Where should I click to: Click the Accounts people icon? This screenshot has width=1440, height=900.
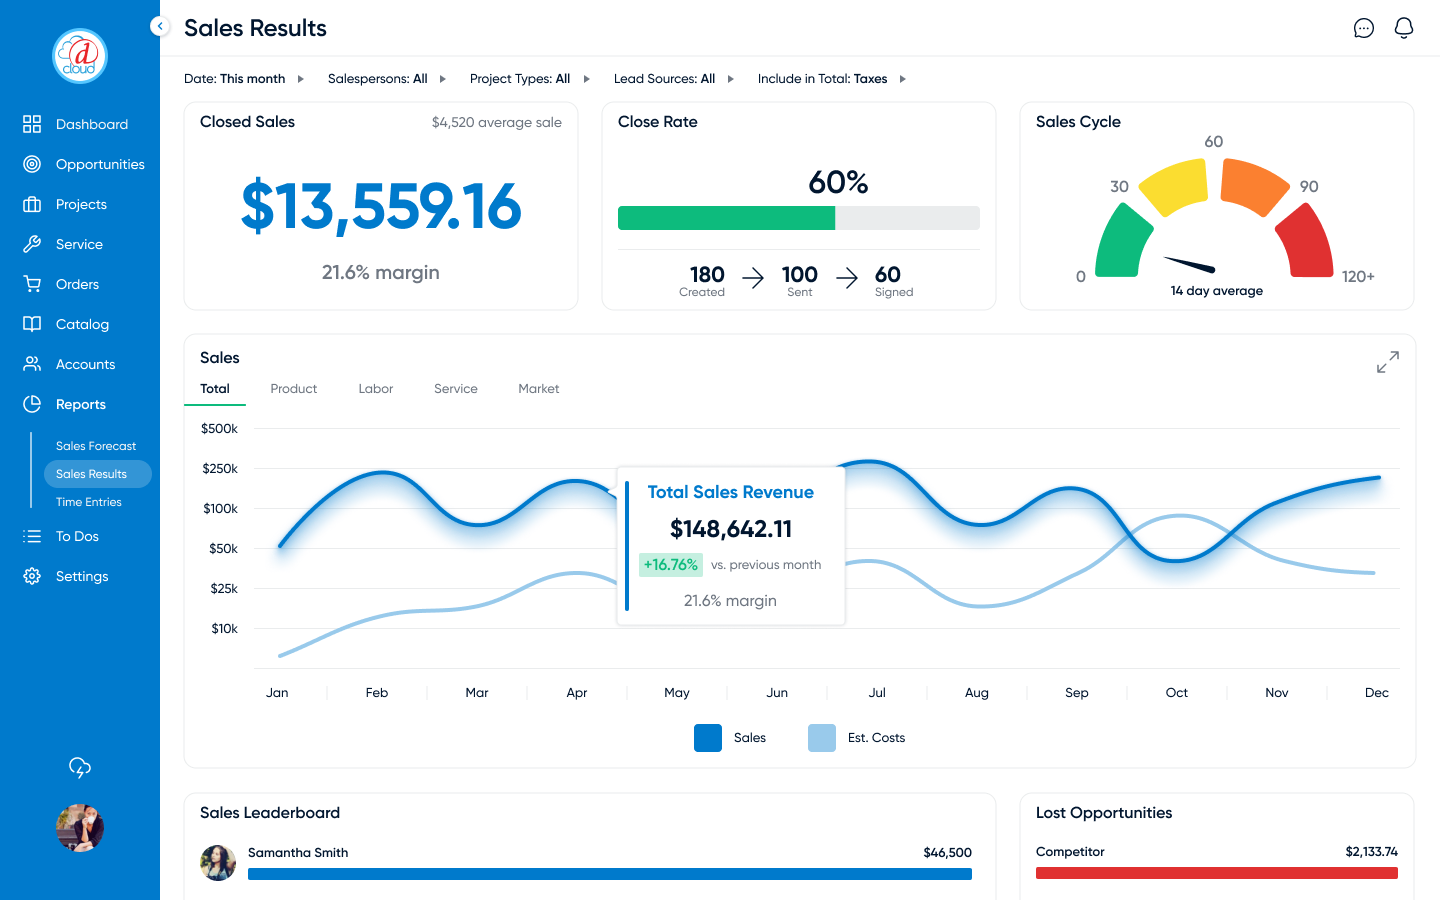coord(32,364)
